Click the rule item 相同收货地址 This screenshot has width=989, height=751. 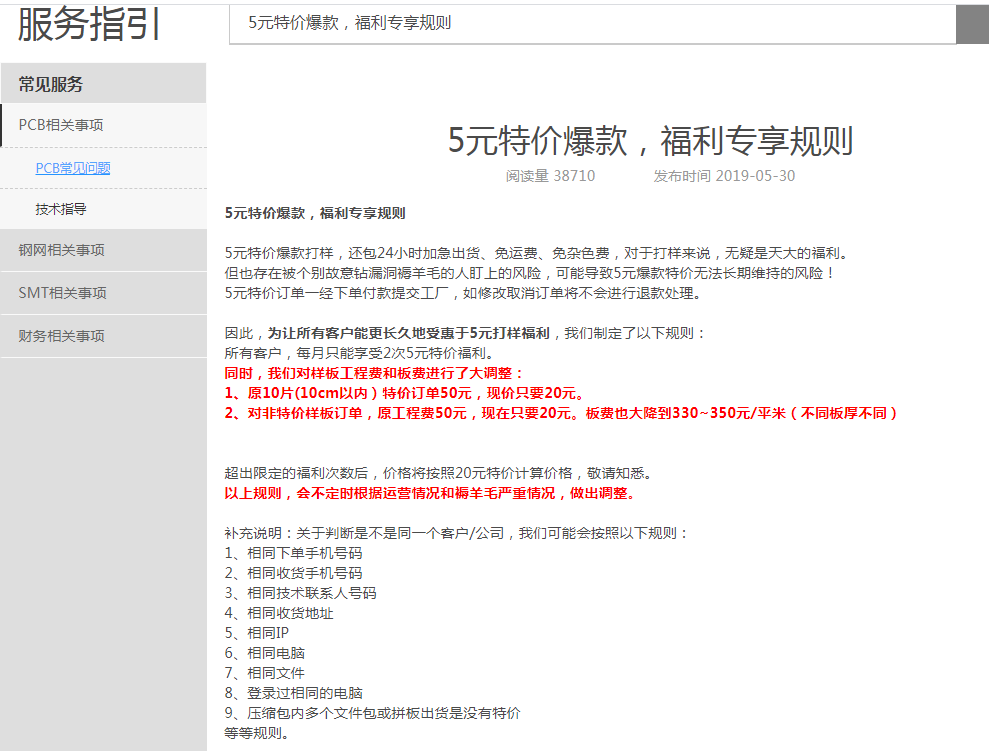[280, 613]
